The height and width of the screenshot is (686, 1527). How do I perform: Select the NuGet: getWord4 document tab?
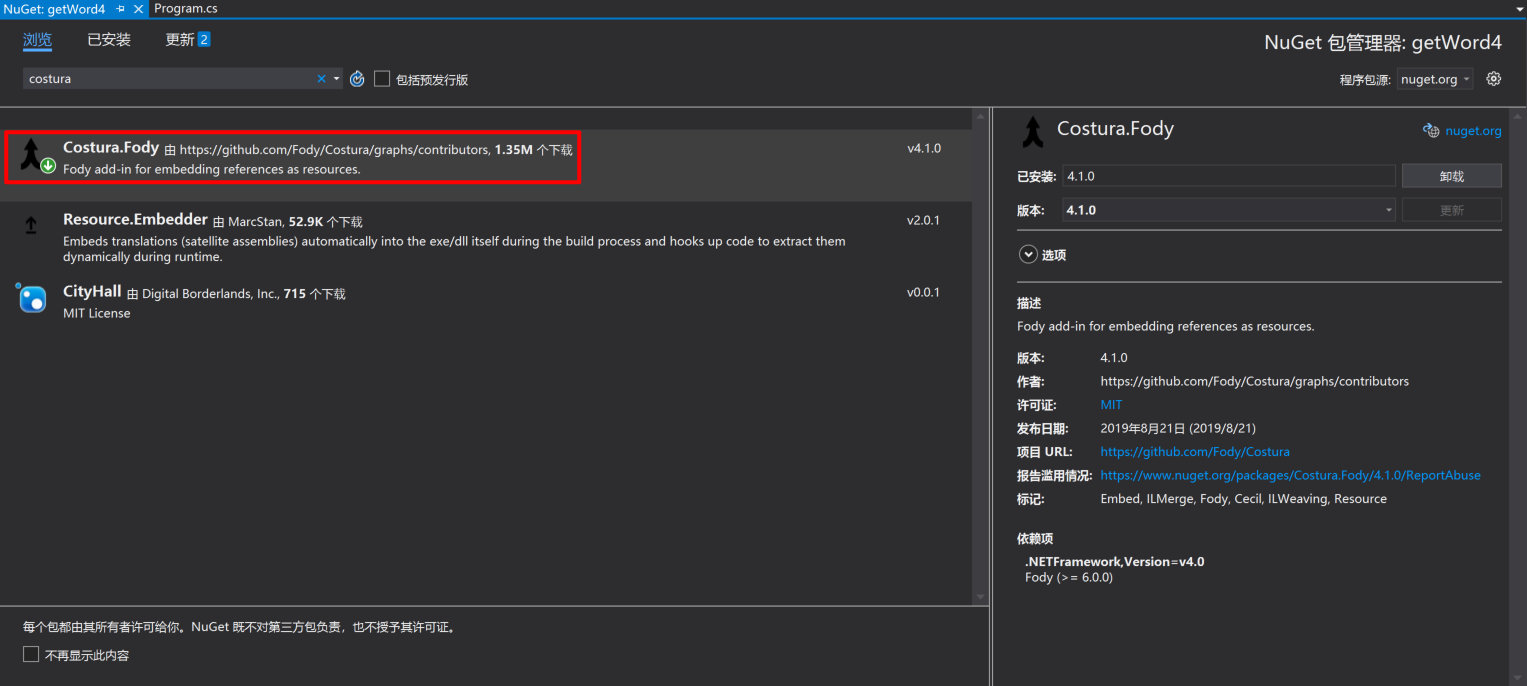click(x=54, y=8)
